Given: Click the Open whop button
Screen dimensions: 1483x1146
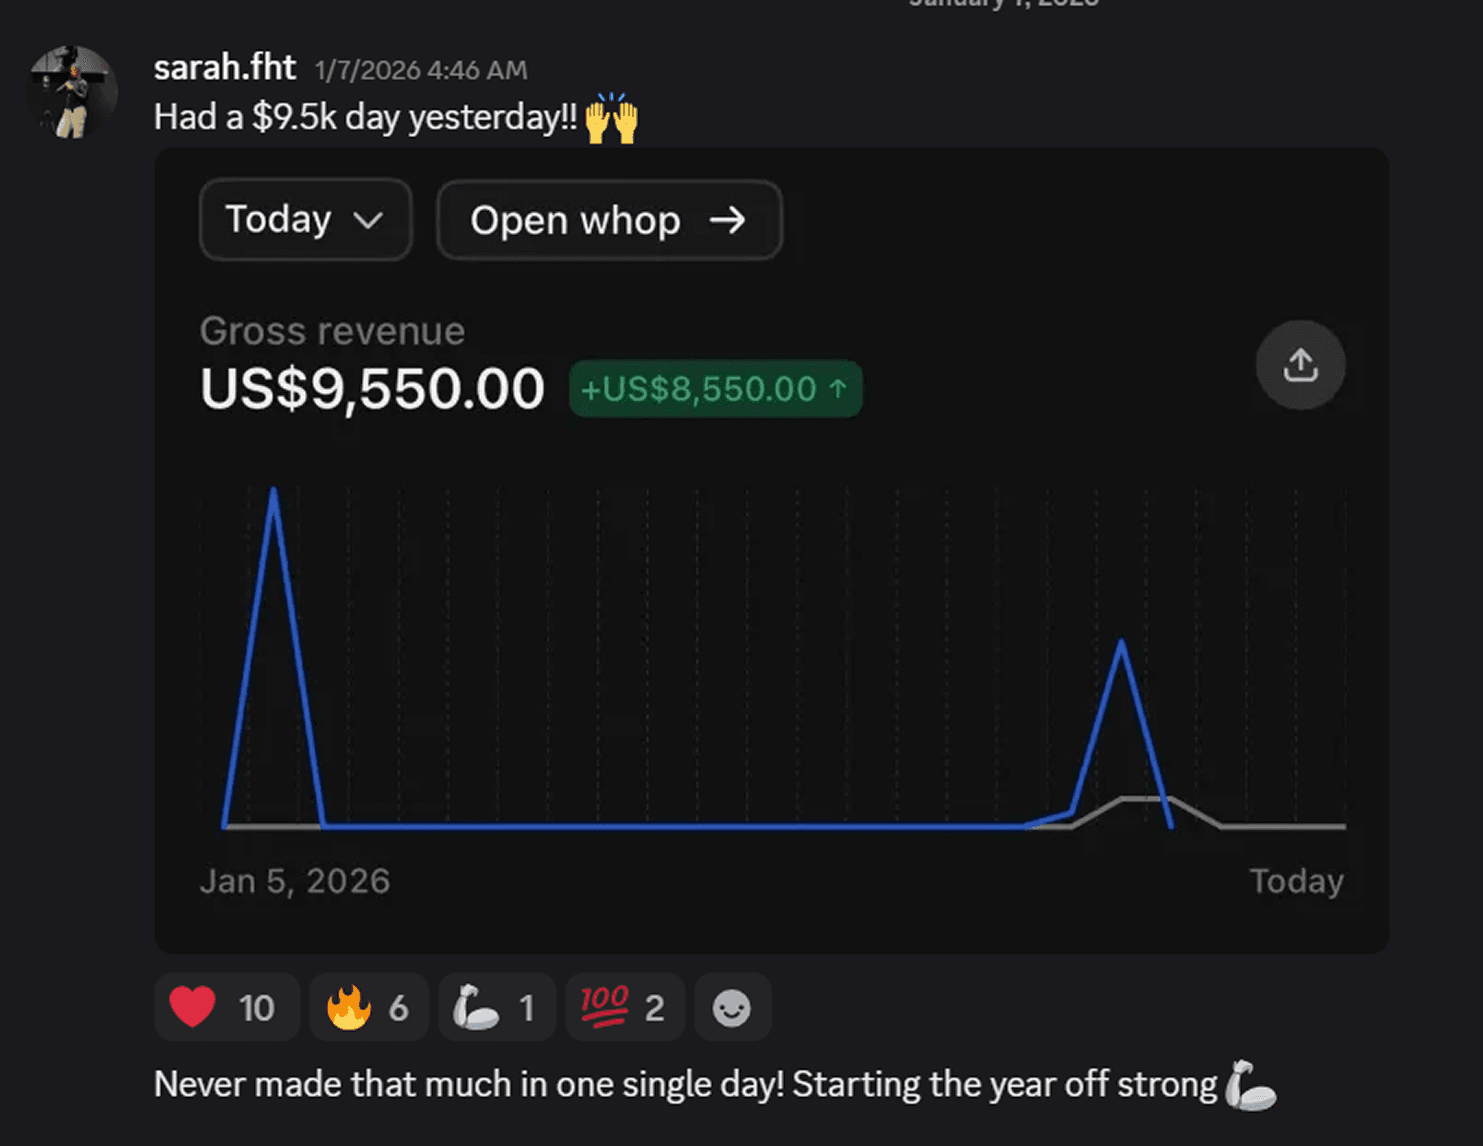Looking at the screenshot, I should (x=608, y=220).
